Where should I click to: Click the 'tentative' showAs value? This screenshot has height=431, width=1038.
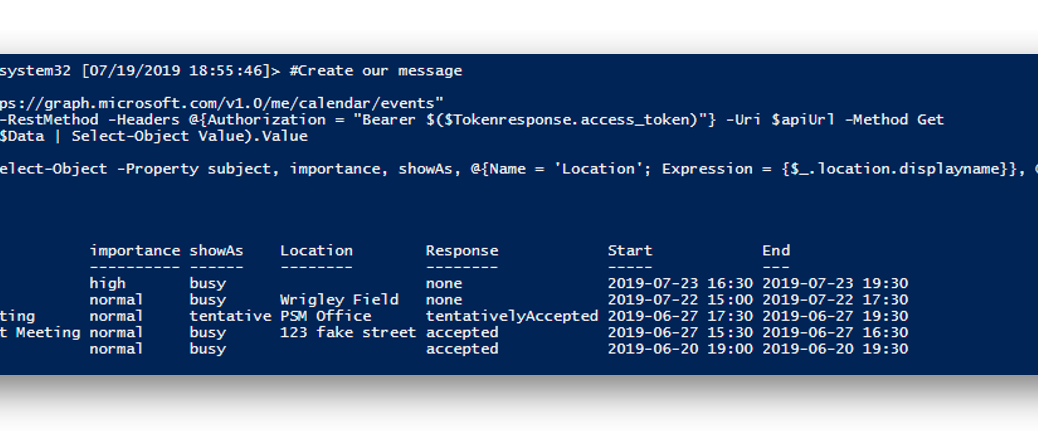pyautogui.click(x=230, y=316)
